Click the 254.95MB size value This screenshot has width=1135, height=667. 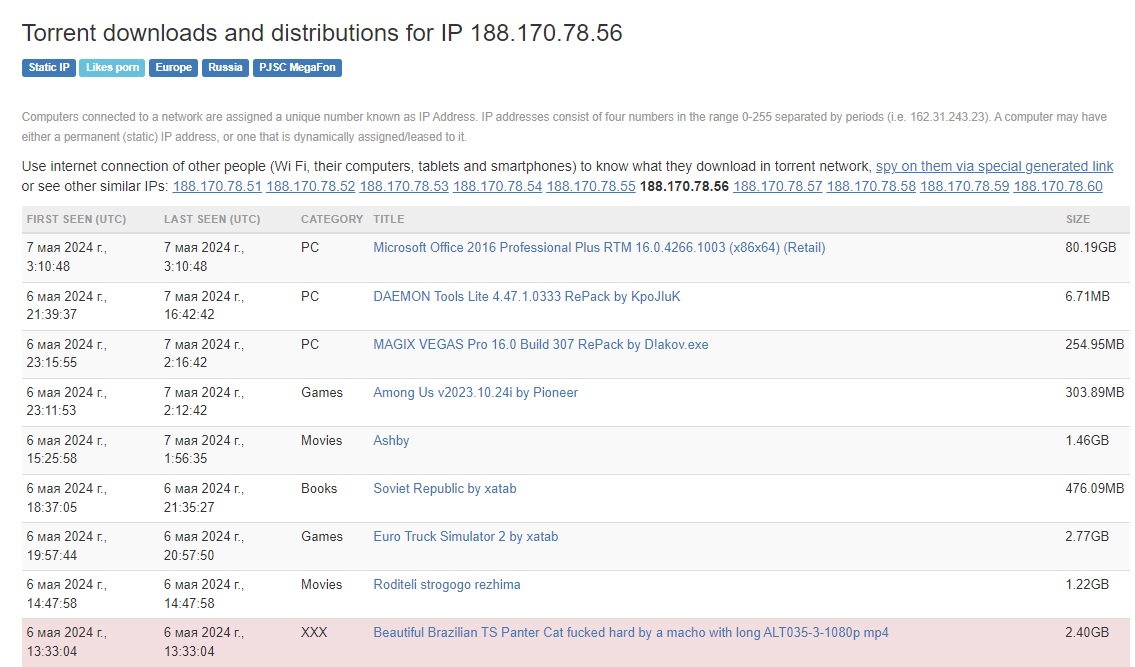tap(1094, 345)
